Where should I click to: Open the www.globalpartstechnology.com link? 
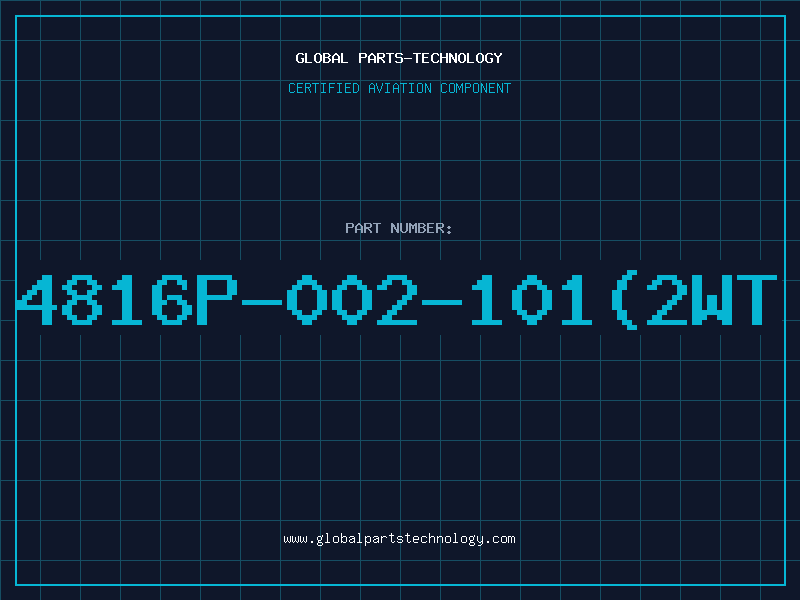pos(399,539)
